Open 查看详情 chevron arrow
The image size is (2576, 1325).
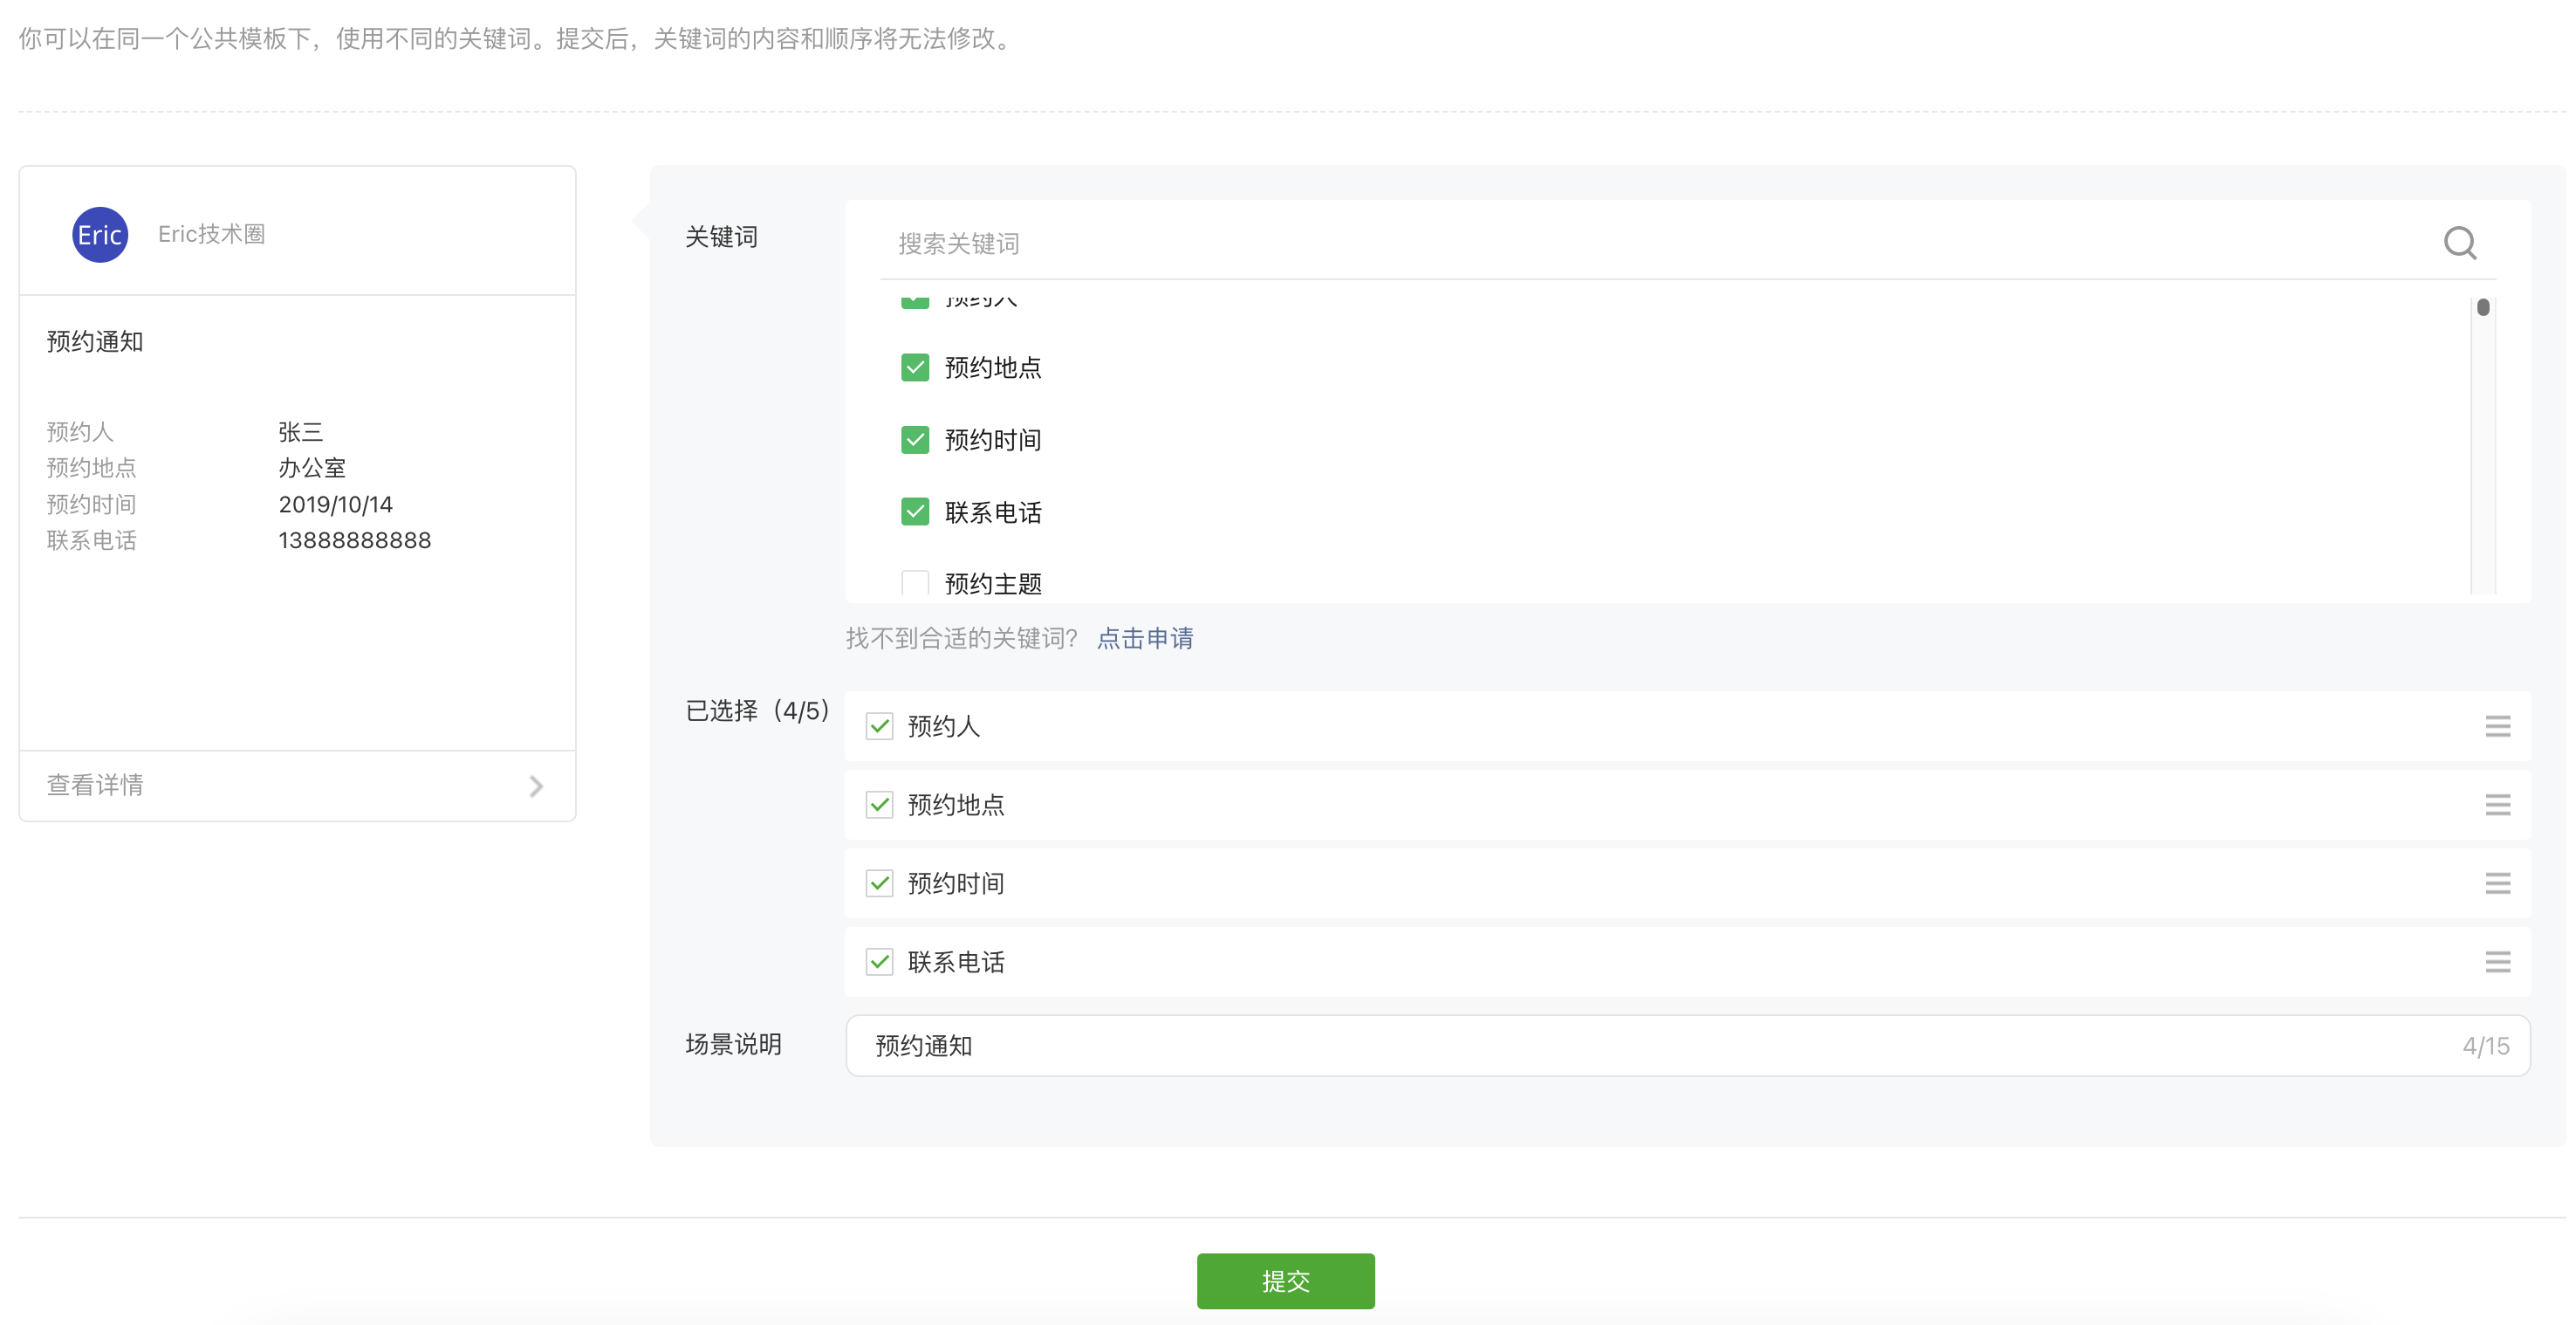click(x=536, y=786)
